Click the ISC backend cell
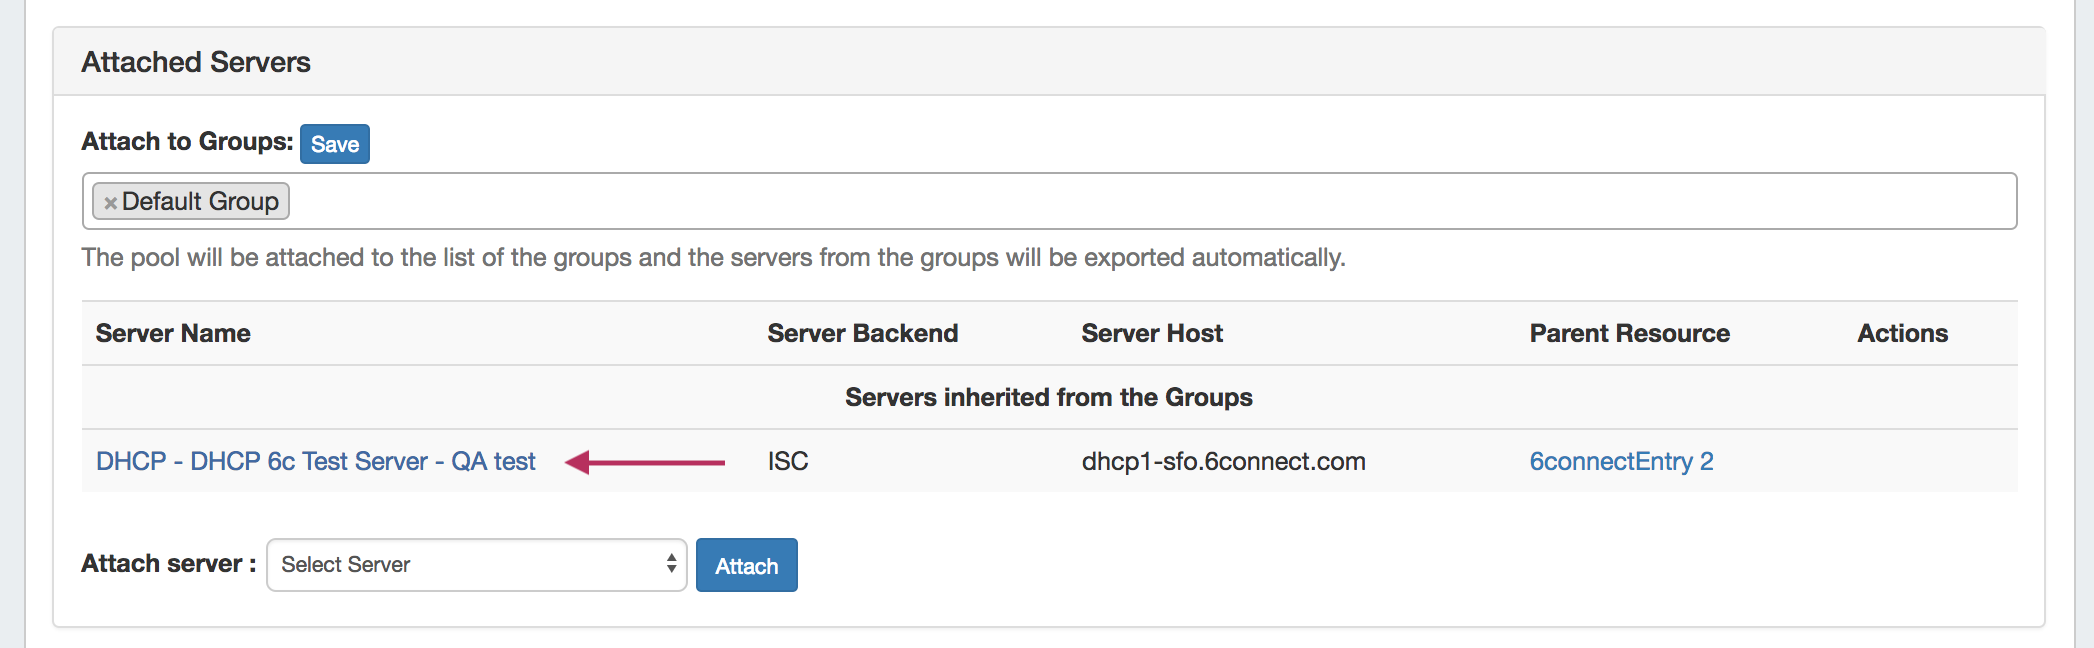2094x648 pixels. 788,461
